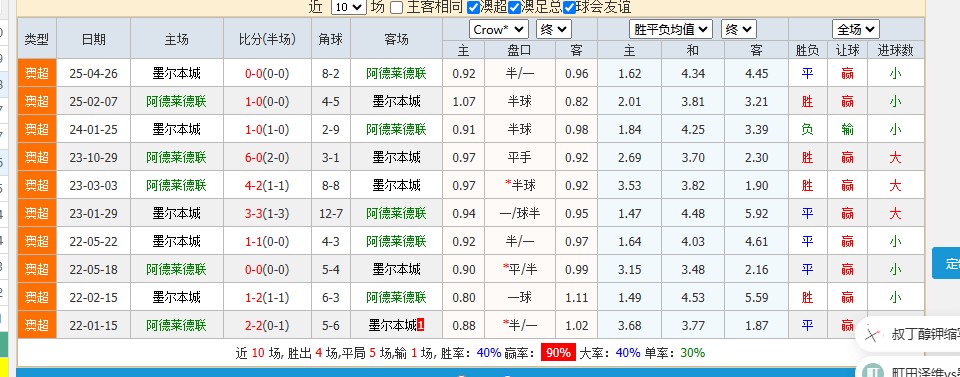The width and height of the screenshot is (960, 377).
Task: Open the Crow* bookmaker dropdown
Action: 499,29
